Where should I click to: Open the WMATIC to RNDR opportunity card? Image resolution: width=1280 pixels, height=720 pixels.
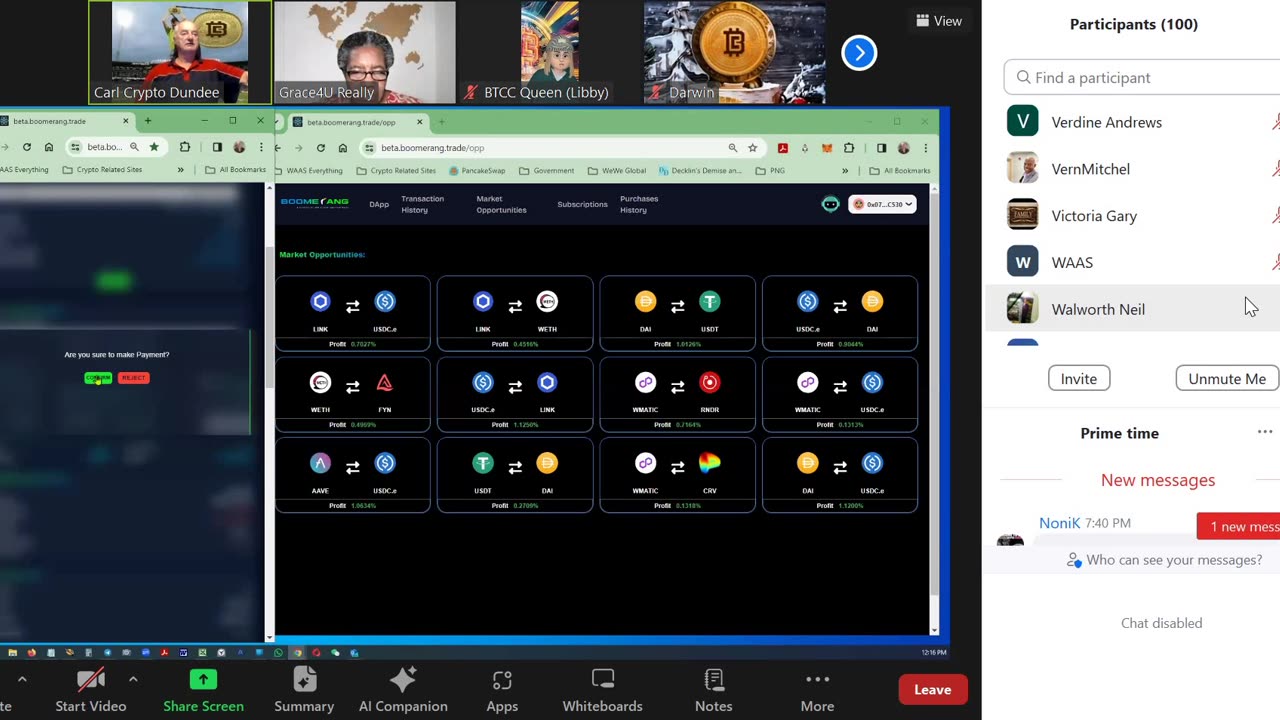click(x=677, y=394)
